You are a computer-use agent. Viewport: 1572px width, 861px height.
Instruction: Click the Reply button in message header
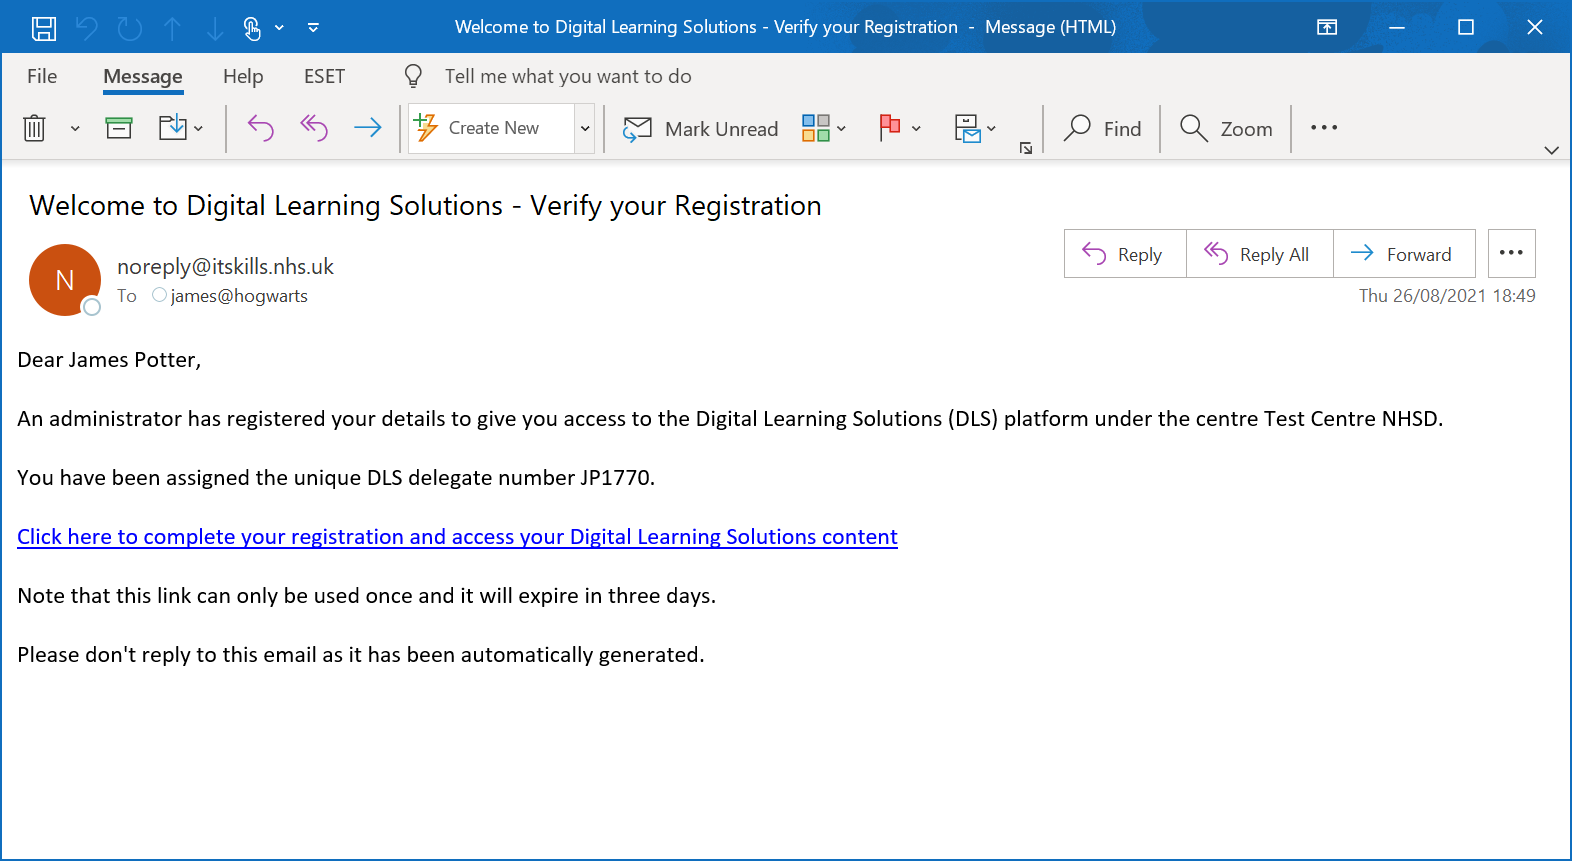click(x=1125, y=254)
